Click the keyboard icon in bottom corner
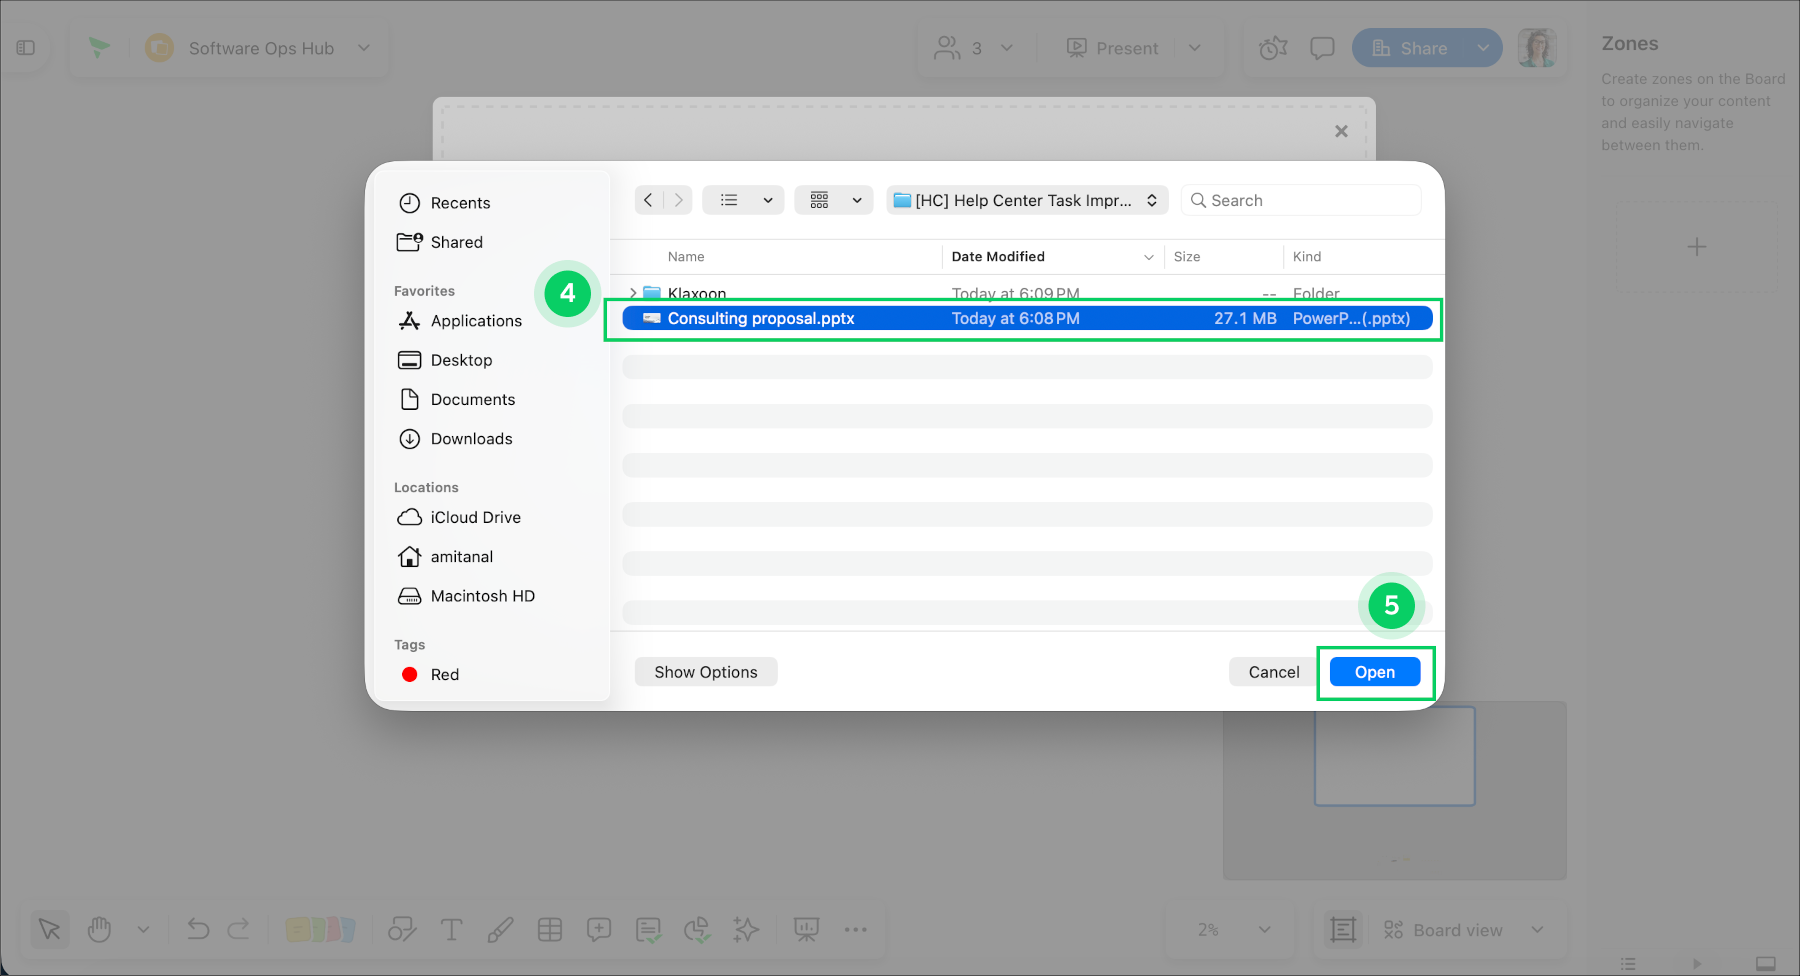The width and height of the screenshot is (1800, 976). click(x=1766, y=964)
